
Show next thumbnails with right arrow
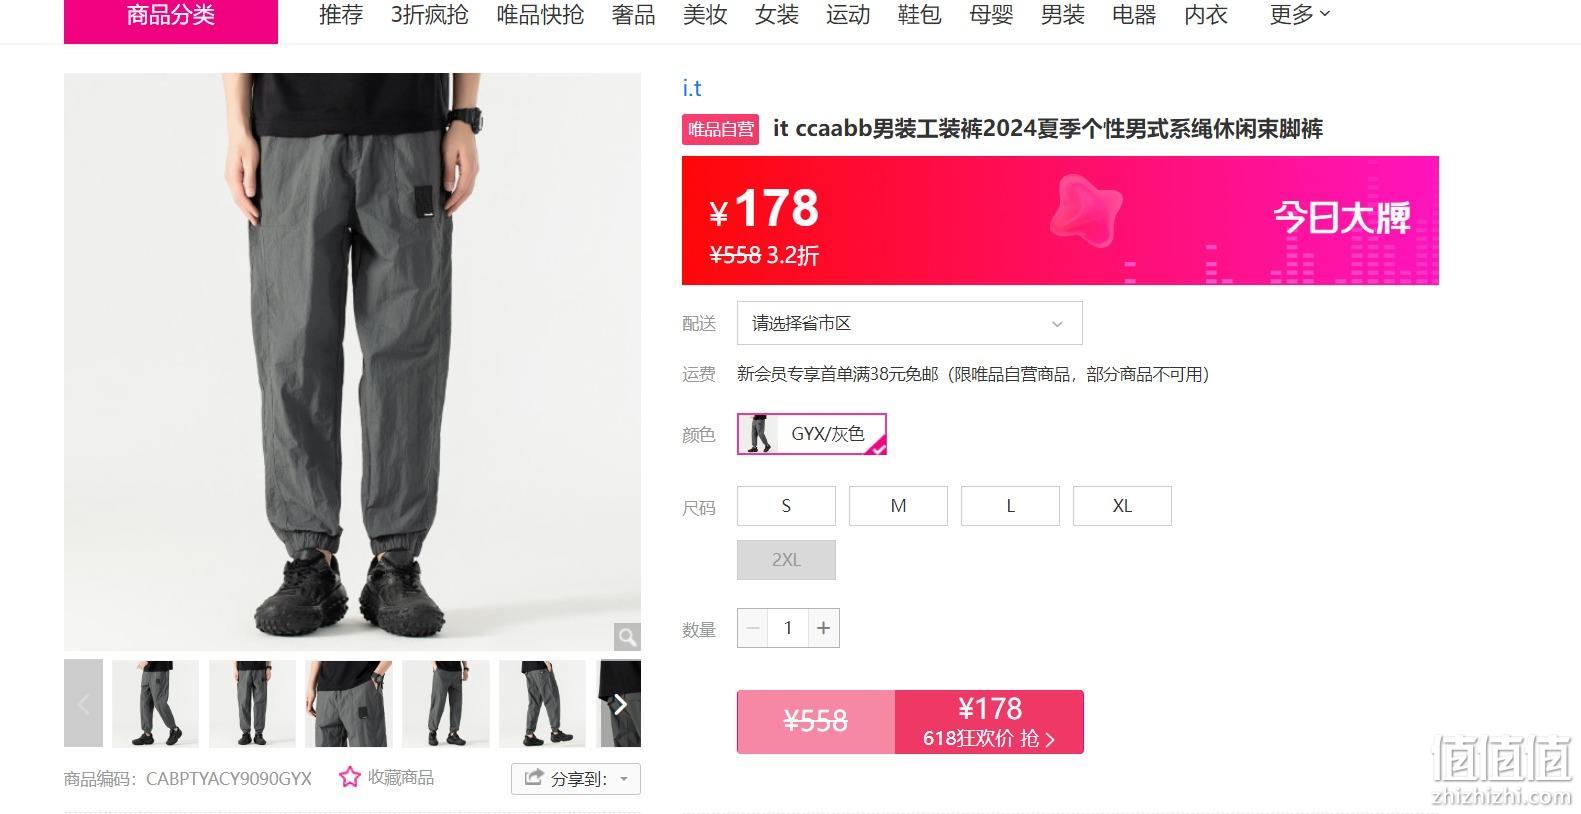620,704
